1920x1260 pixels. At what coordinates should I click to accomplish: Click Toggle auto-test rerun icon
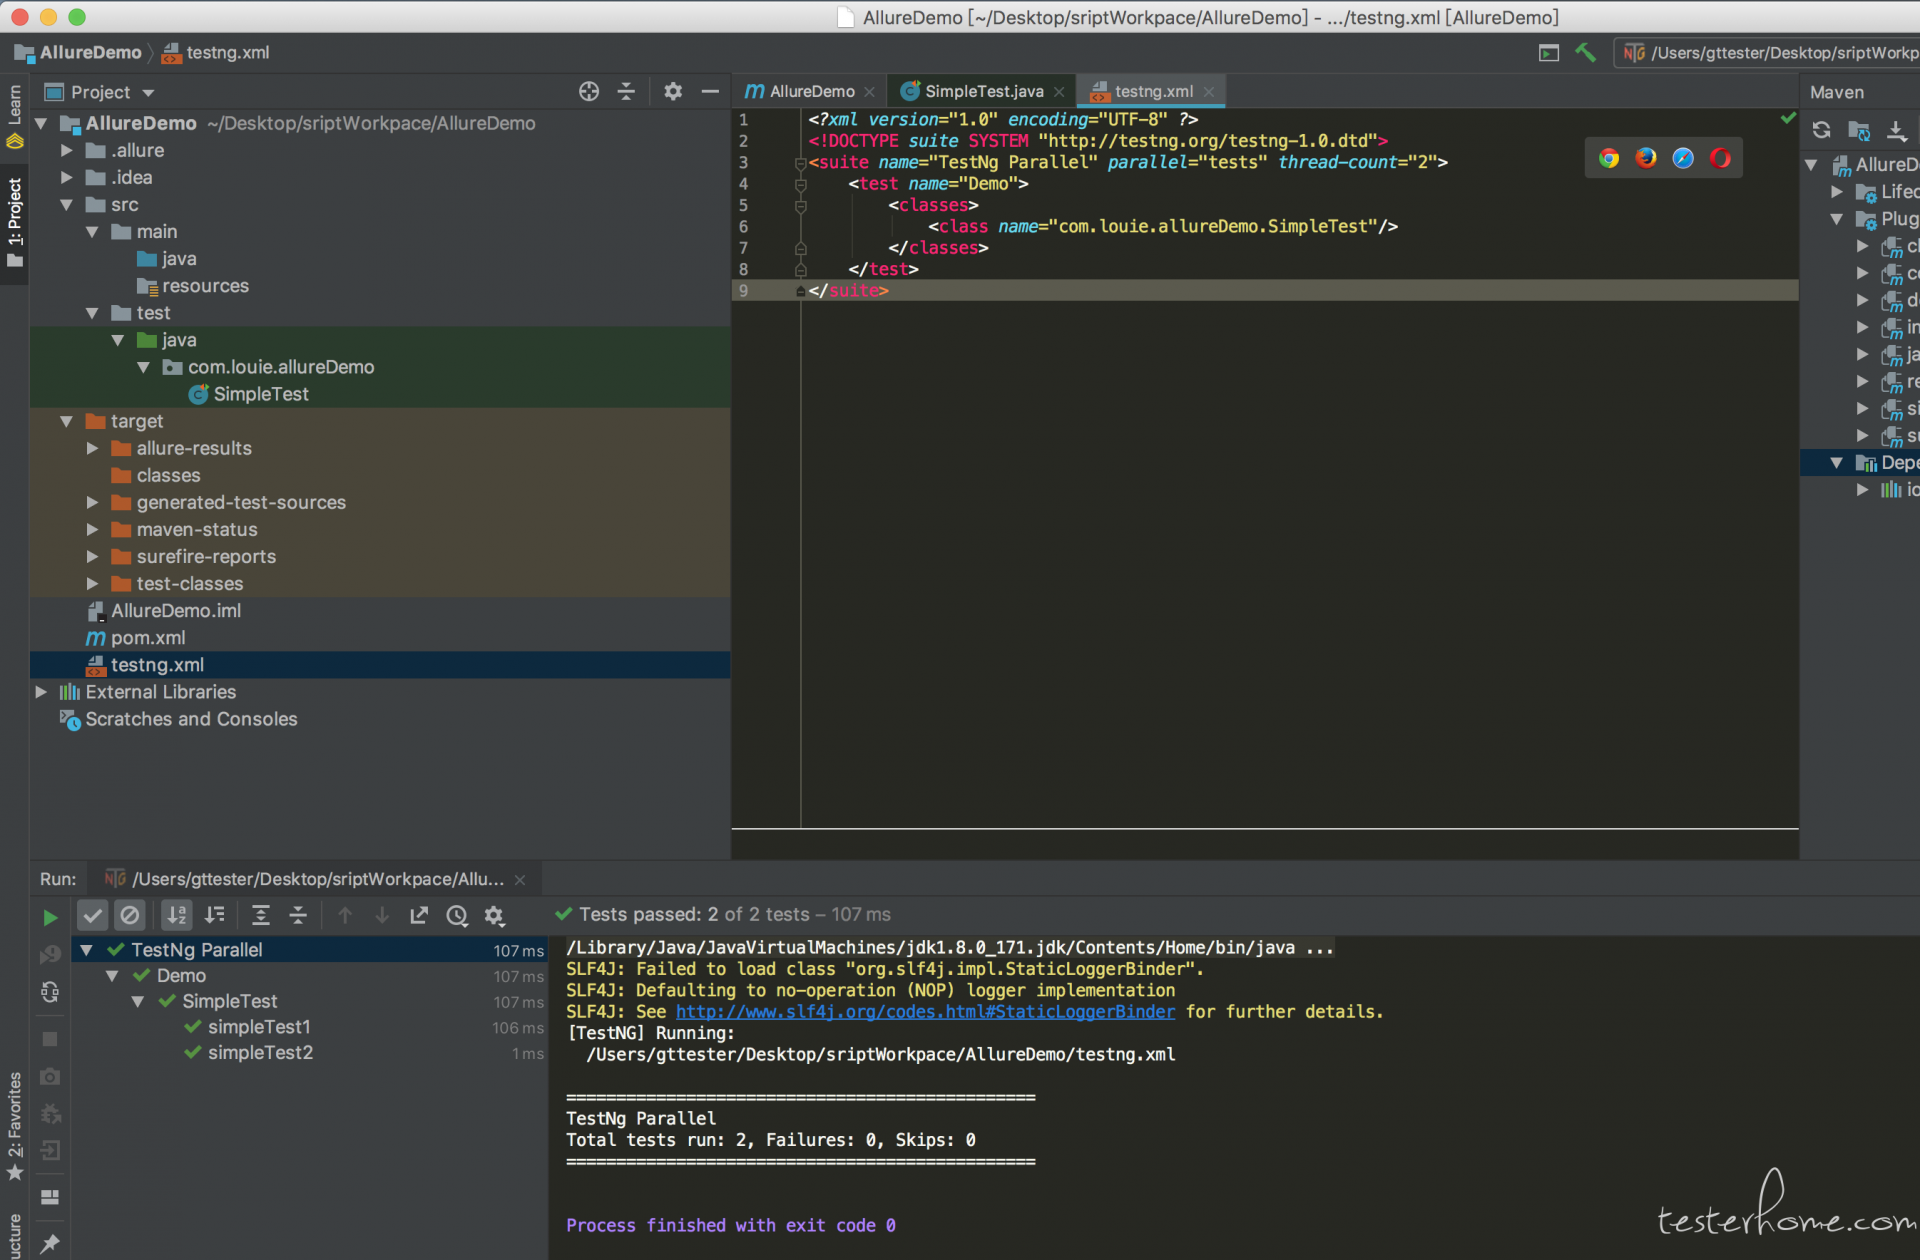pos(50,992)
